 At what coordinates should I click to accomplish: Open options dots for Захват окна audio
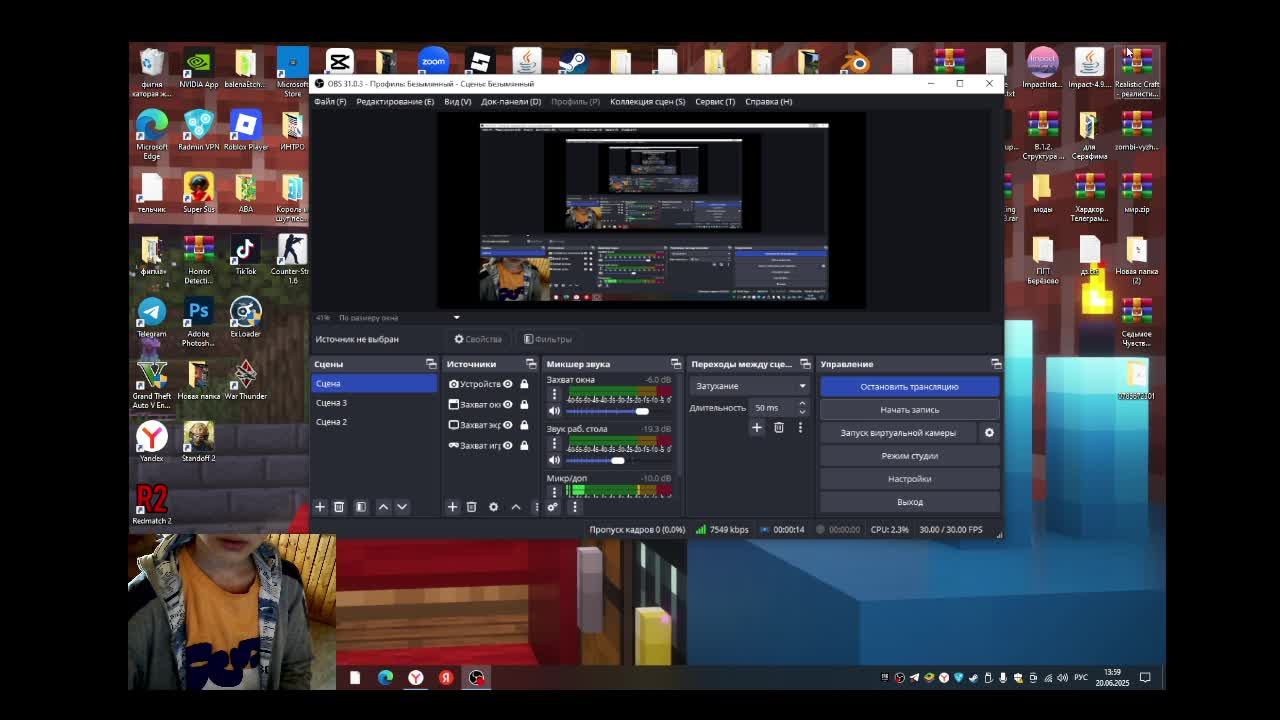coord(554,394)
